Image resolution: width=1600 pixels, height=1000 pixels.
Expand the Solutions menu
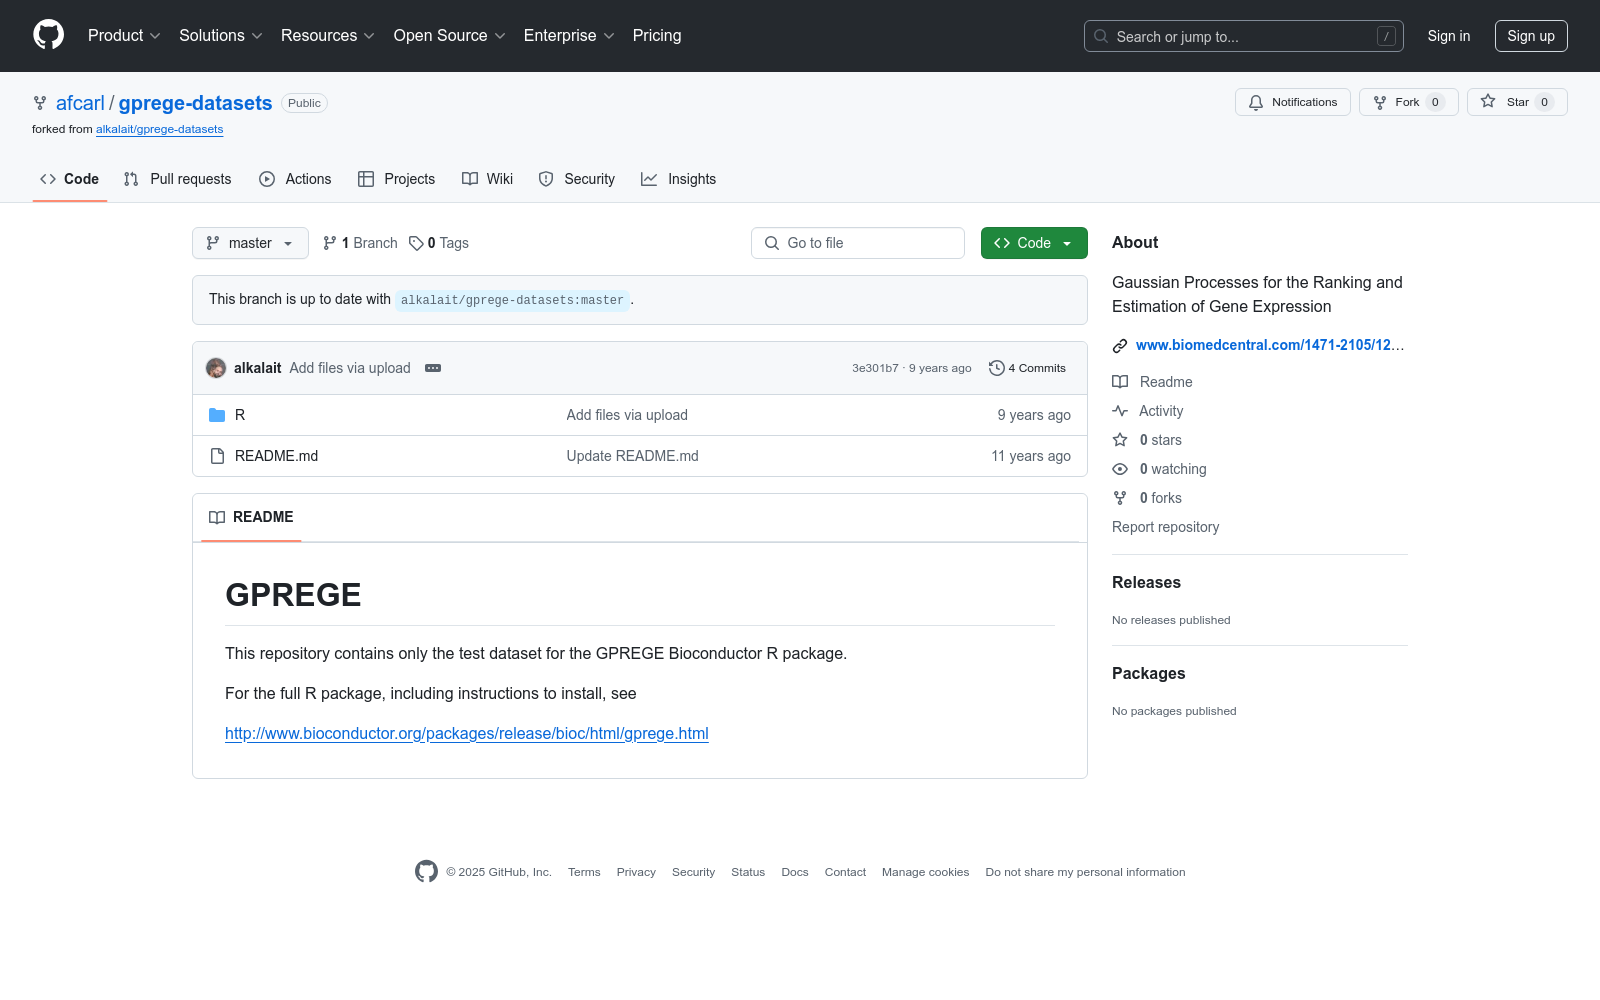[x=221, y=35]
